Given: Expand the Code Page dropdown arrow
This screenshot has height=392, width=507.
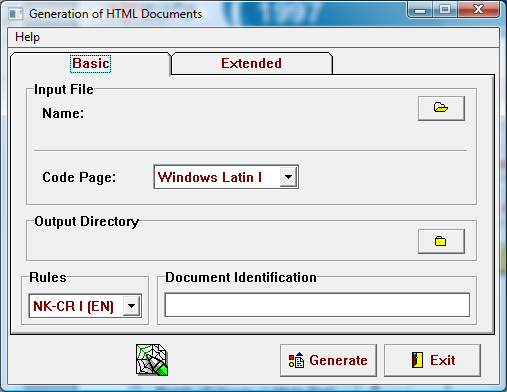Looking at the screenshot, I should (x=288, y=177).
